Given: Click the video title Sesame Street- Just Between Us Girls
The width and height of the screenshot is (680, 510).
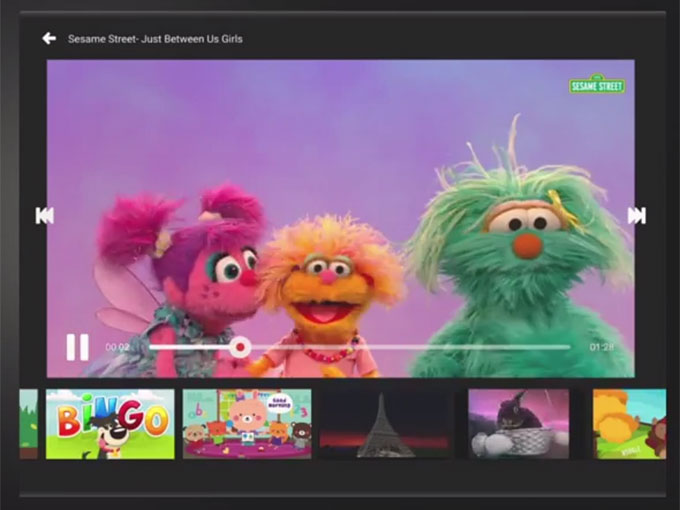Looking at the screenshot, I should [x=155, y=39].
